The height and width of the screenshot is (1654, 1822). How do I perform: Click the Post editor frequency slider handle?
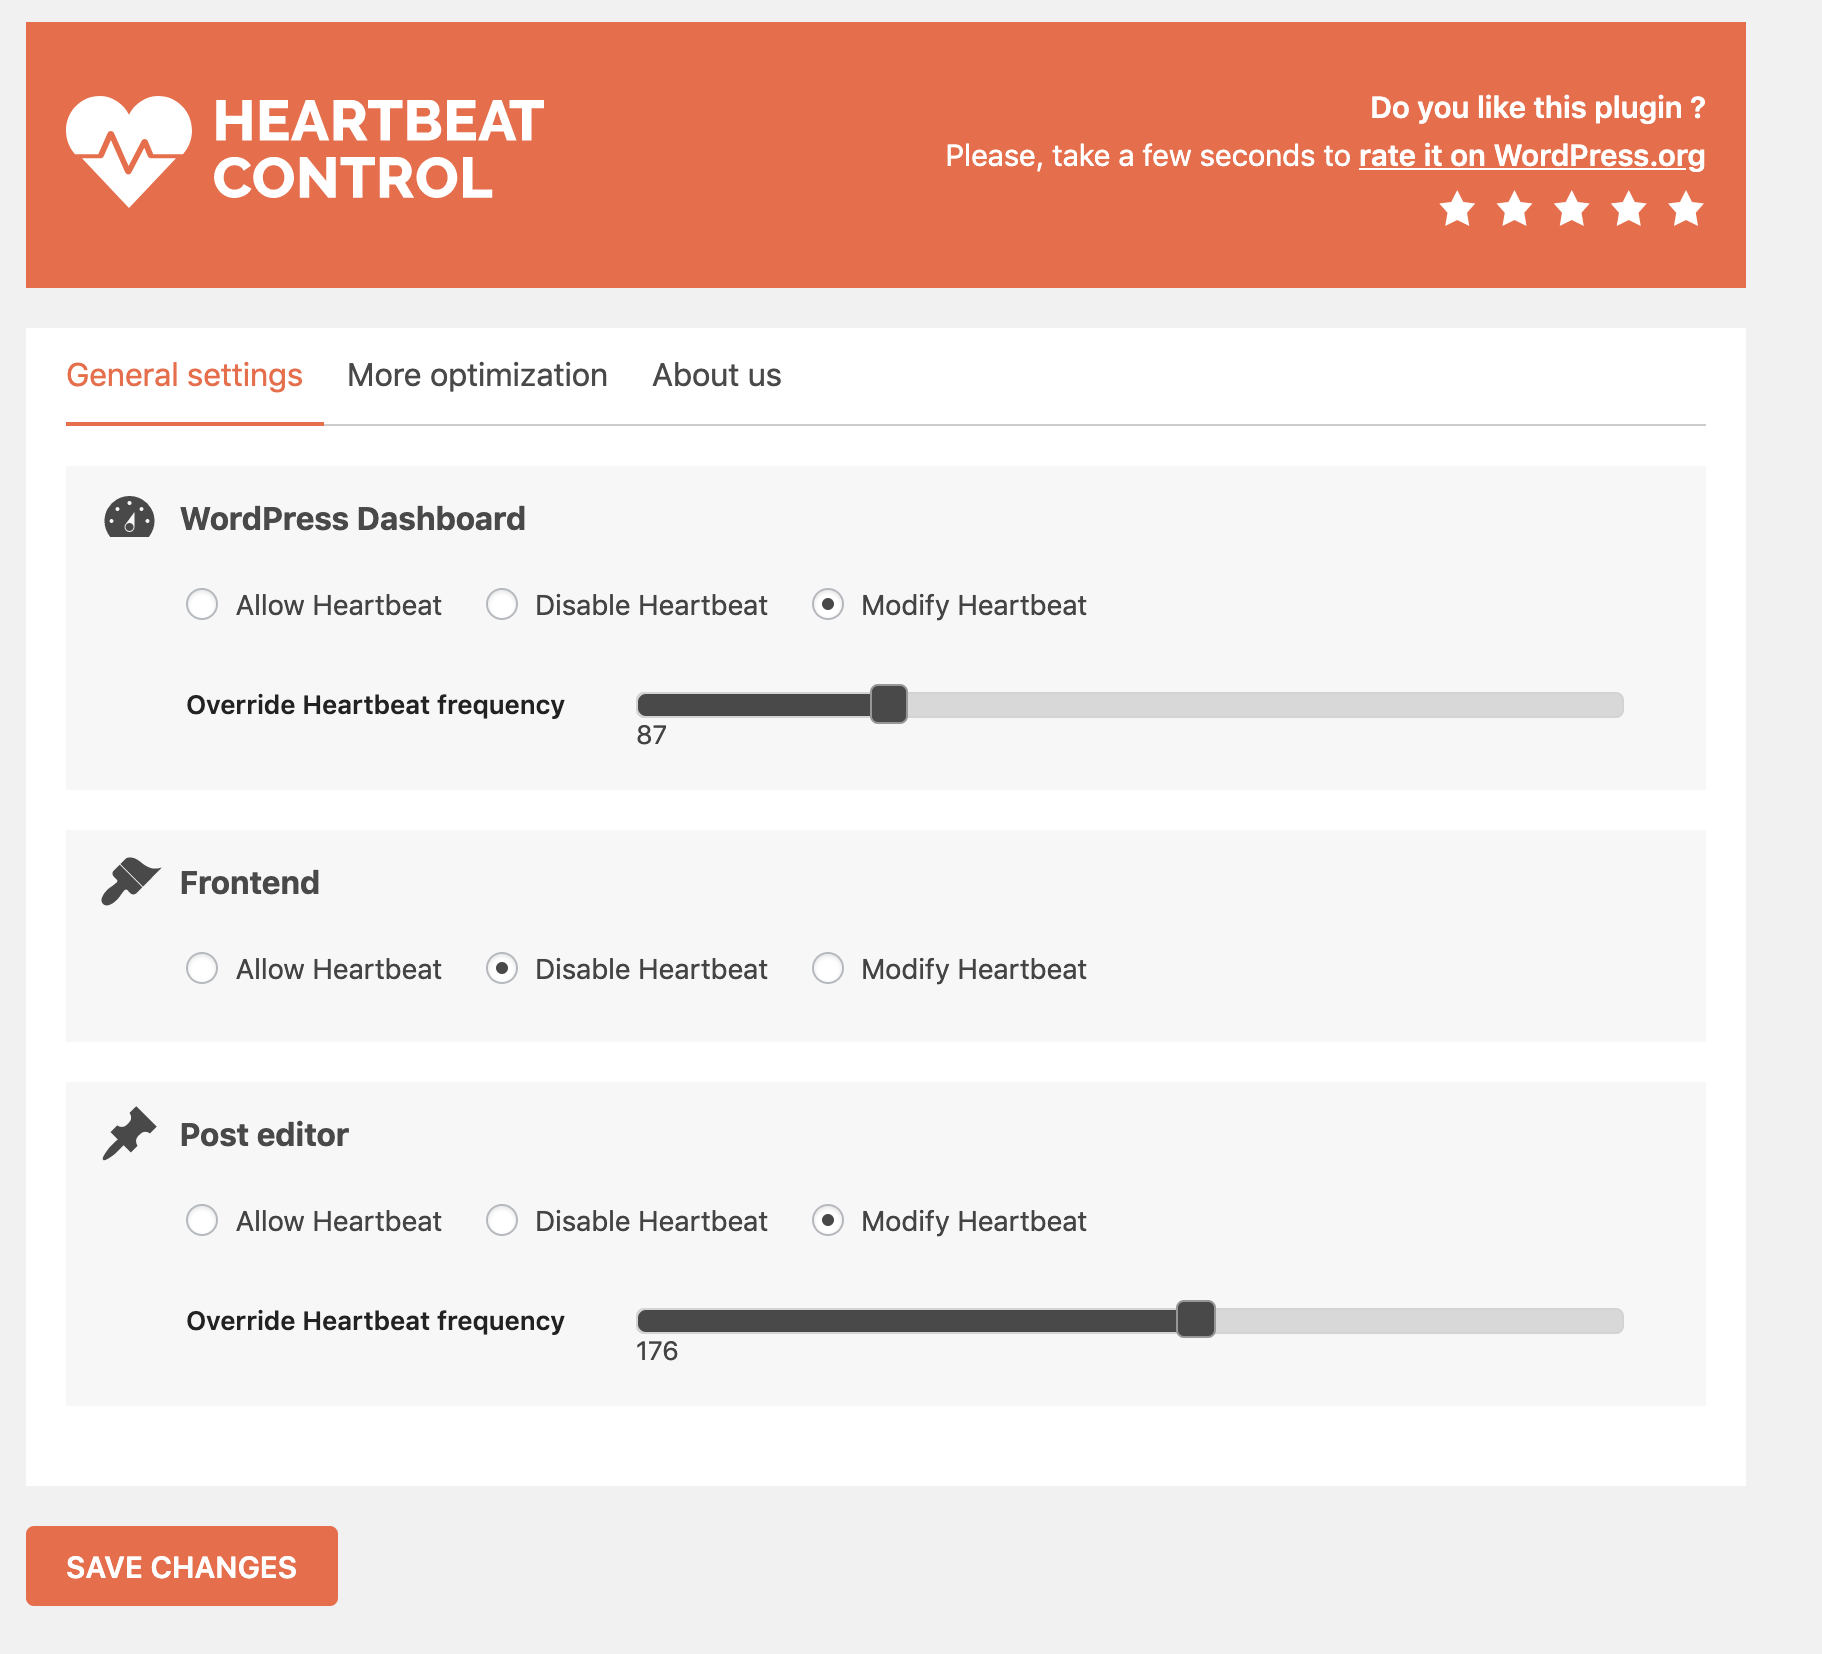[x=1195, y=1320]
